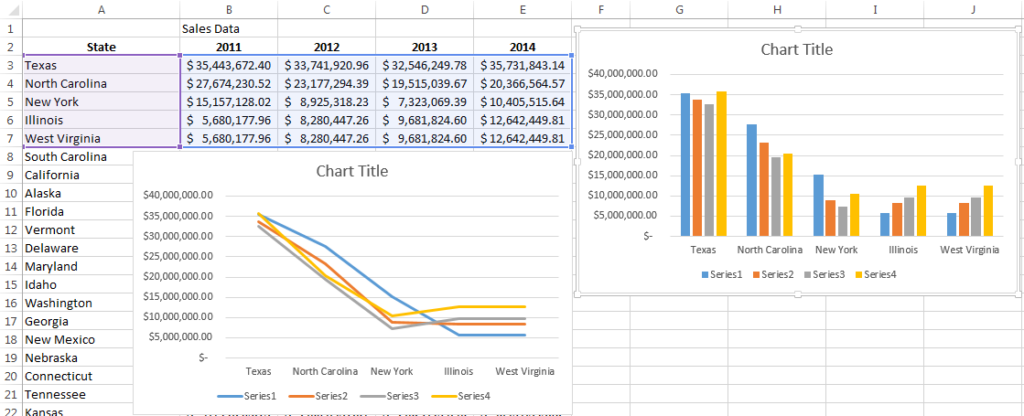Select cell containing $8,925,318.23
Viewport: 1024px width, 416px height.
point(327,101)
